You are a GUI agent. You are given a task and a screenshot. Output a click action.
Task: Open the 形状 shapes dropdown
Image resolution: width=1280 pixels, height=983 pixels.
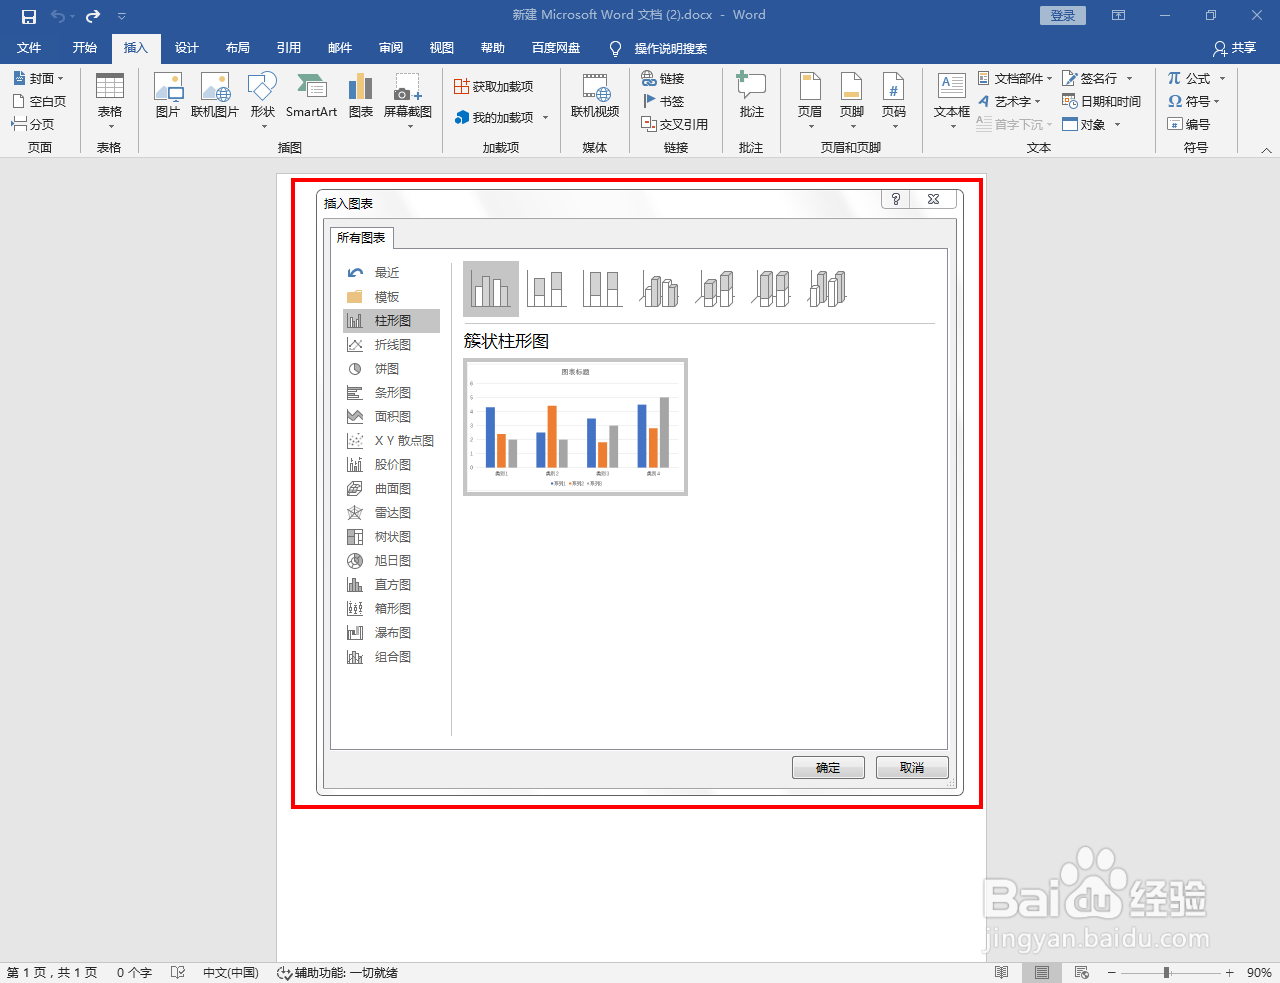coord(262,95)
